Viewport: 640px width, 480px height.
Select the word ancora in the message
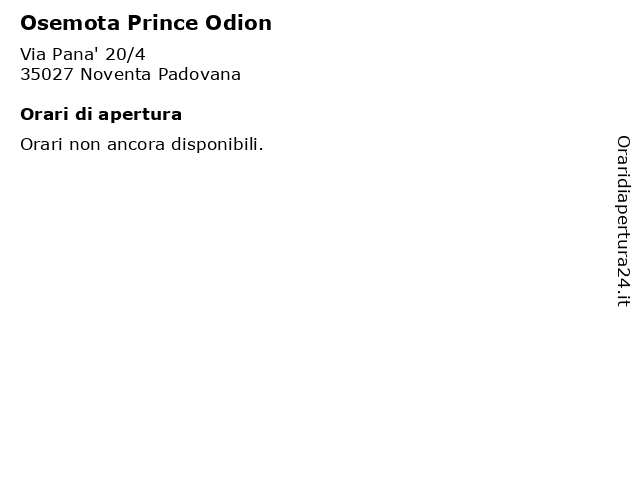click(136, 145)
